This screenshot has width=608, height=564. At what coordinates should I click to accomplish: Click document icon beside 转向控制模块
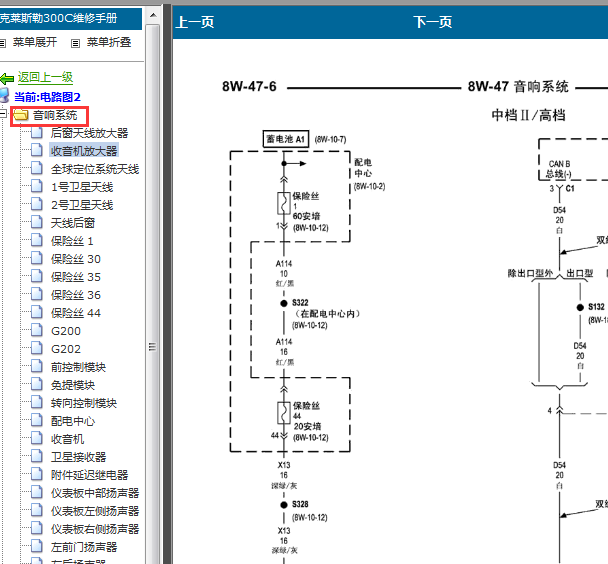point(37,402)
